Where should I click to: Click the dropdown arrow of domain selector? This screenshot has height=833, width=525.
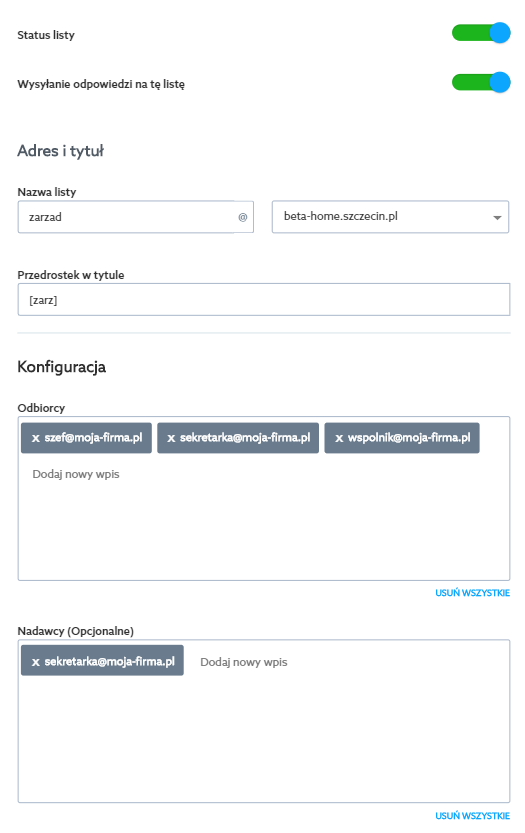pos(497,217)
